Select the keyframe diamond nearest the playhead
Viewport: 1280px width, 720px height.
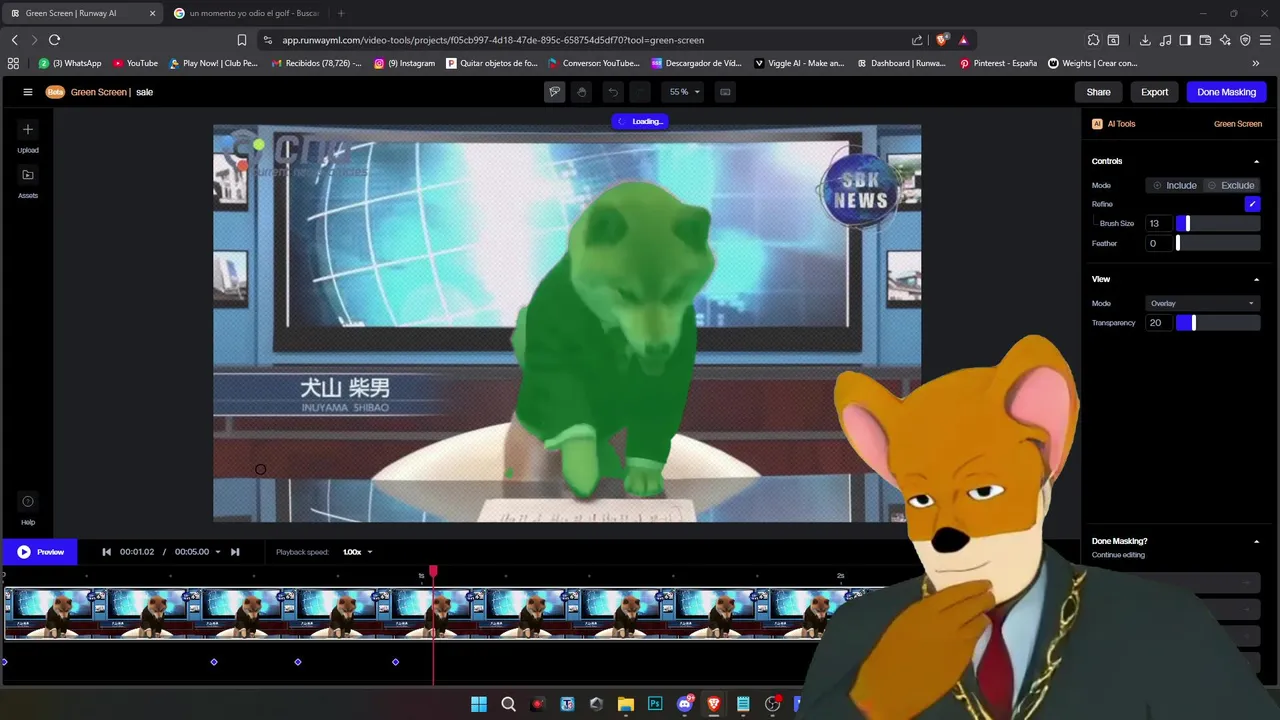tap(396, 662)
